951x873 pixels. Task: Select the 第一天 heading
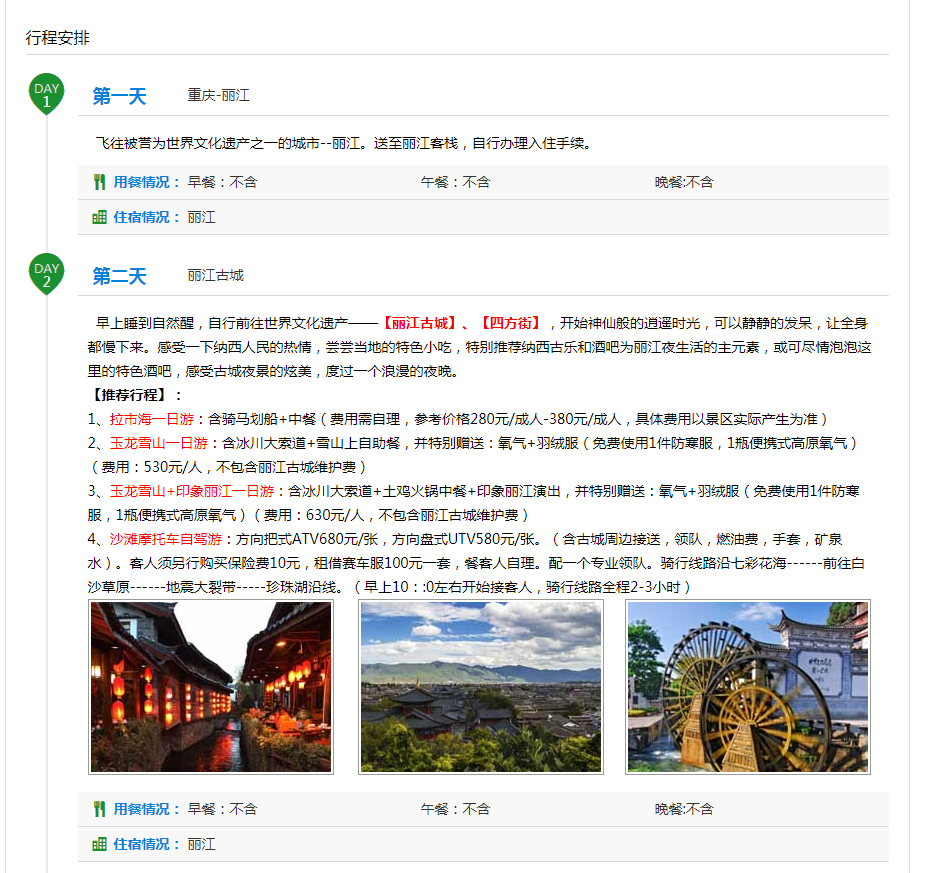point(119,97)
